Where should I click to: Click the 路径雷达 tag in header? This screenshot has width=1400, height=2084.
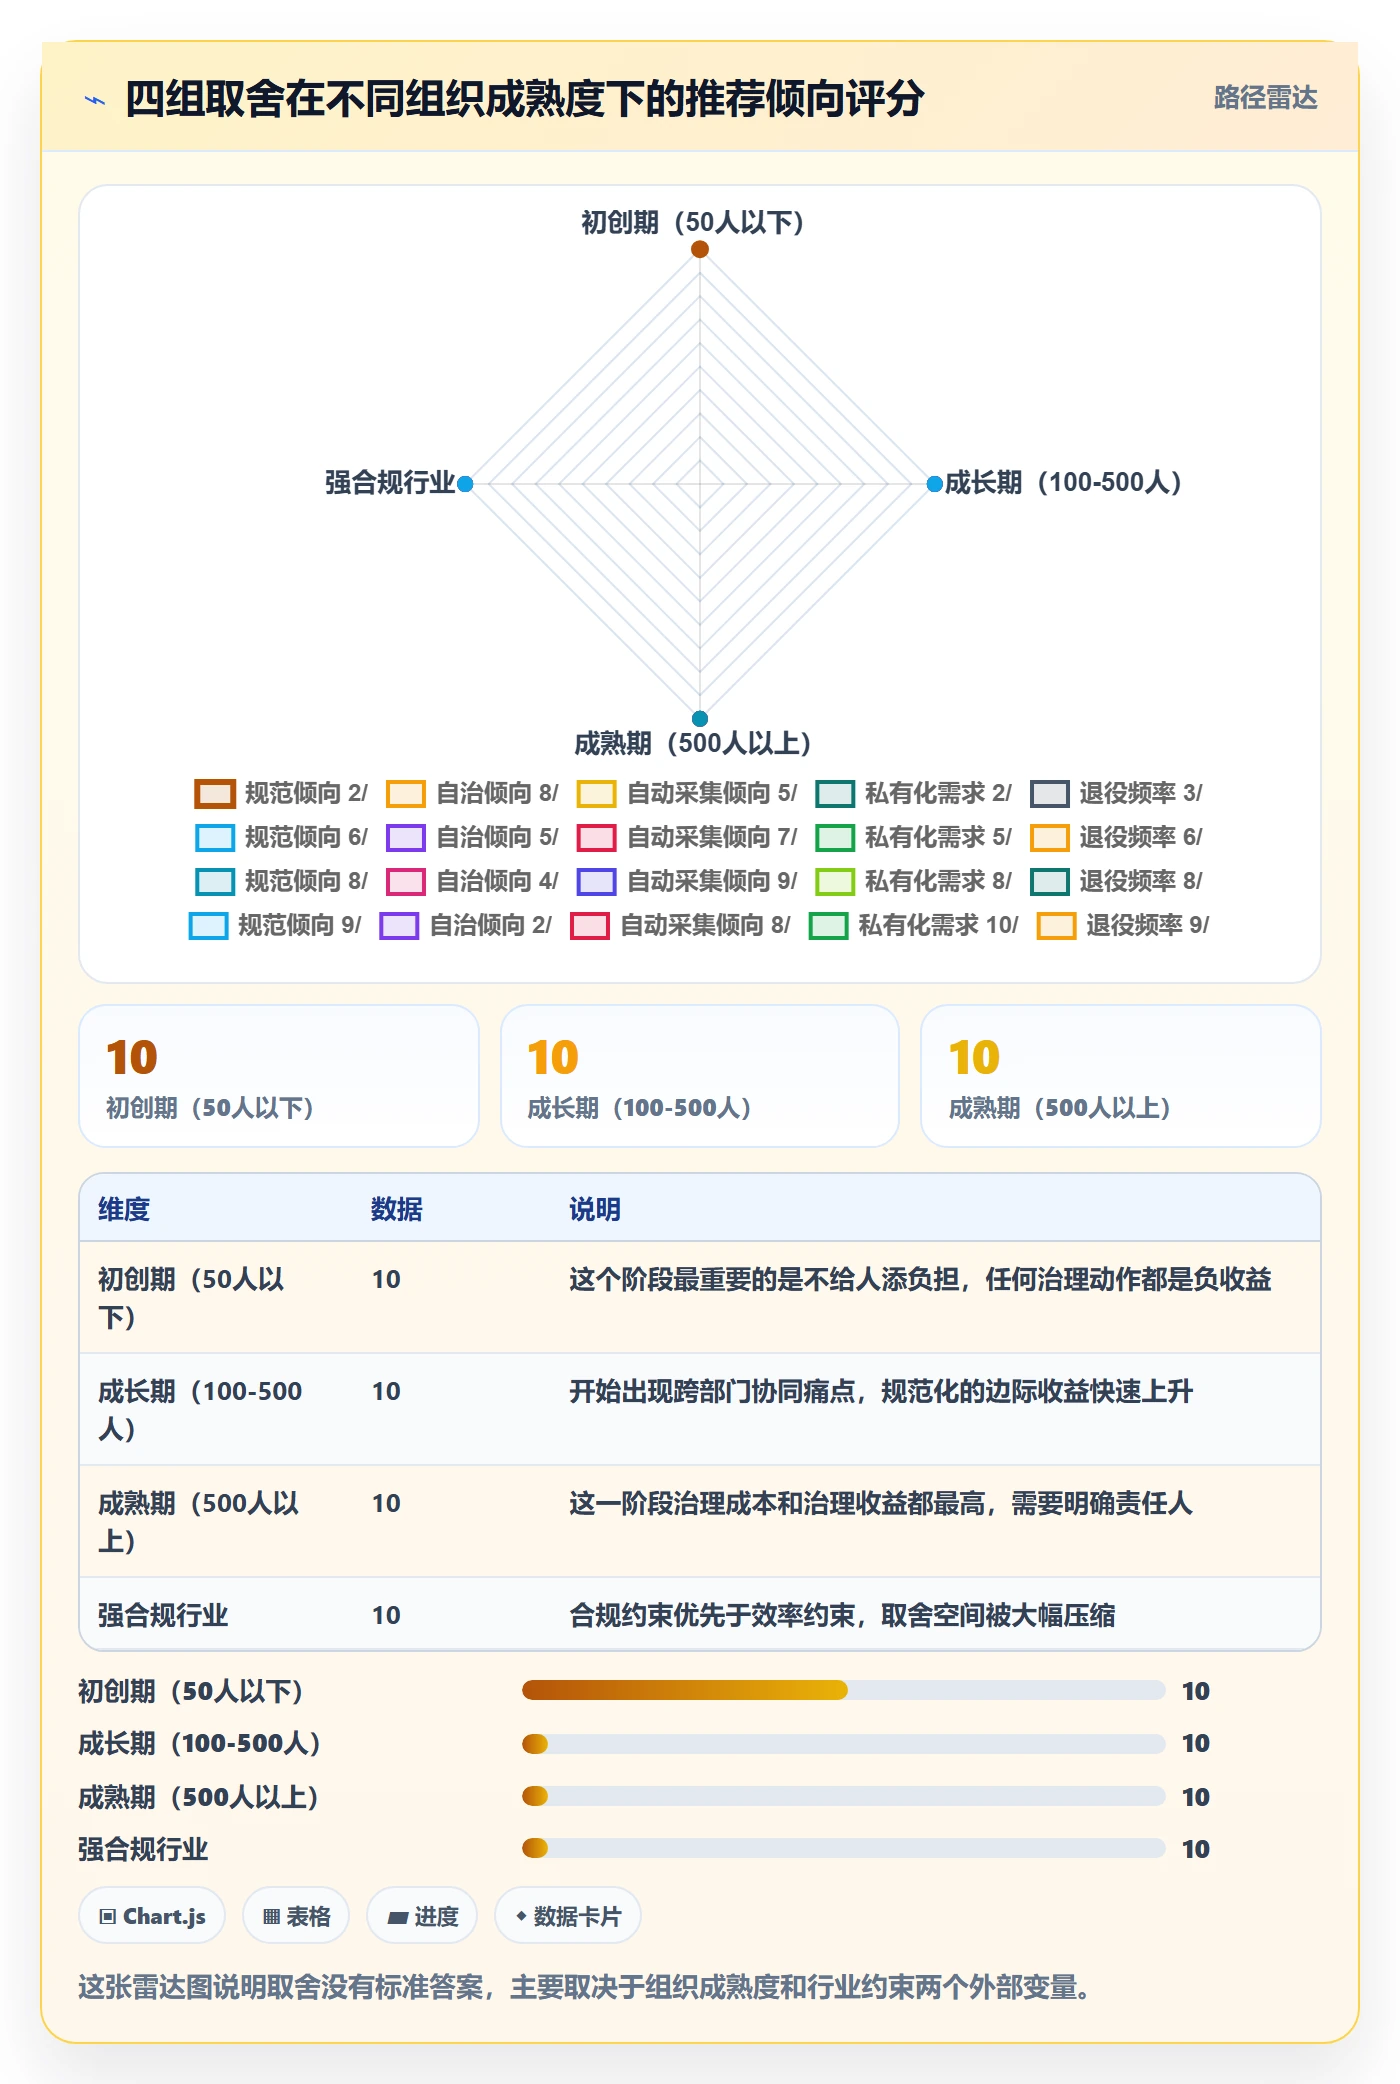coord(1265,98)
